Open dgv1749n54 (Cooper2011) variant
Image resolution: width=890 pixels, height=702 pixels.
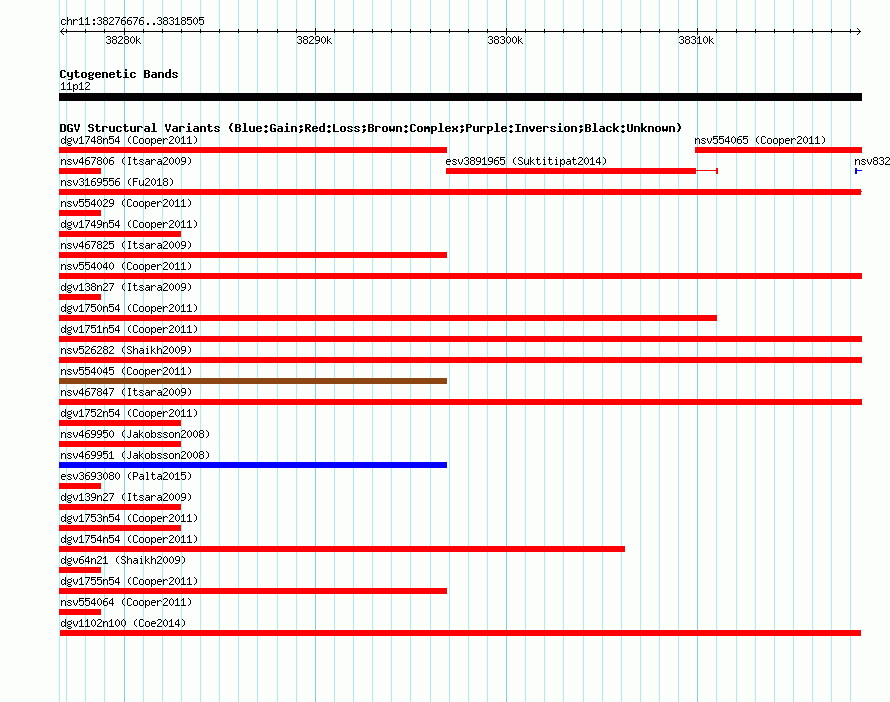point(129,224)
